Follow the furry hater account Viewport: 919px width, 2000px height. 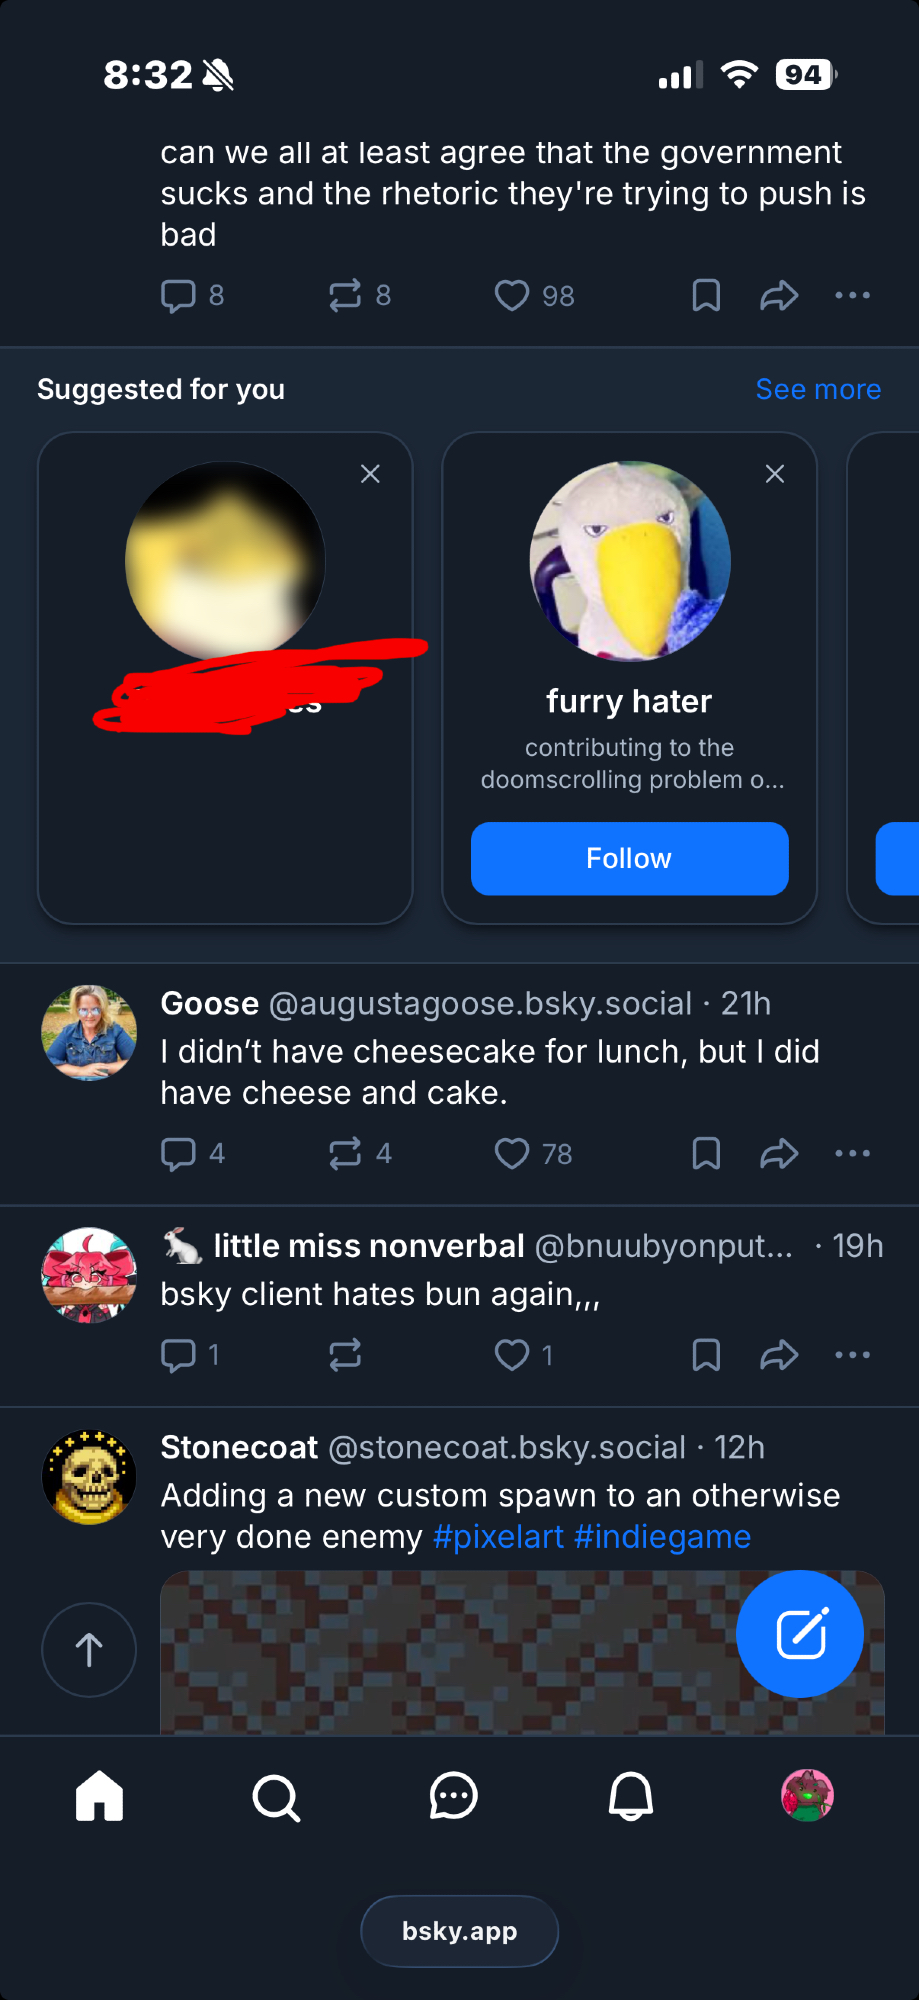629,858
